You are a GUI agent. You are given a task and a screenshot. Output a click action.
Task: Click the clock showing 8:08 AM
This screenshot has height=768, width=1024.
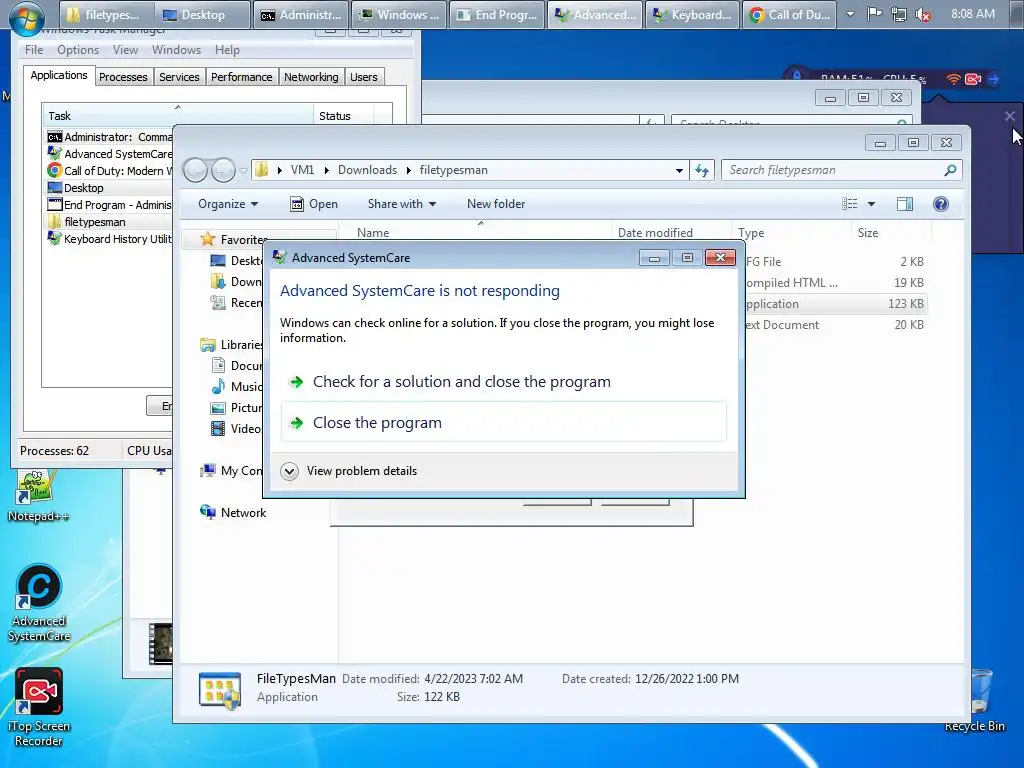(x=973, y=14)
